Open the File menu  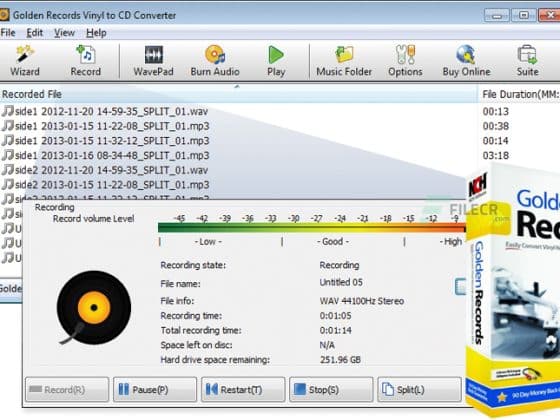coord(8,33)
